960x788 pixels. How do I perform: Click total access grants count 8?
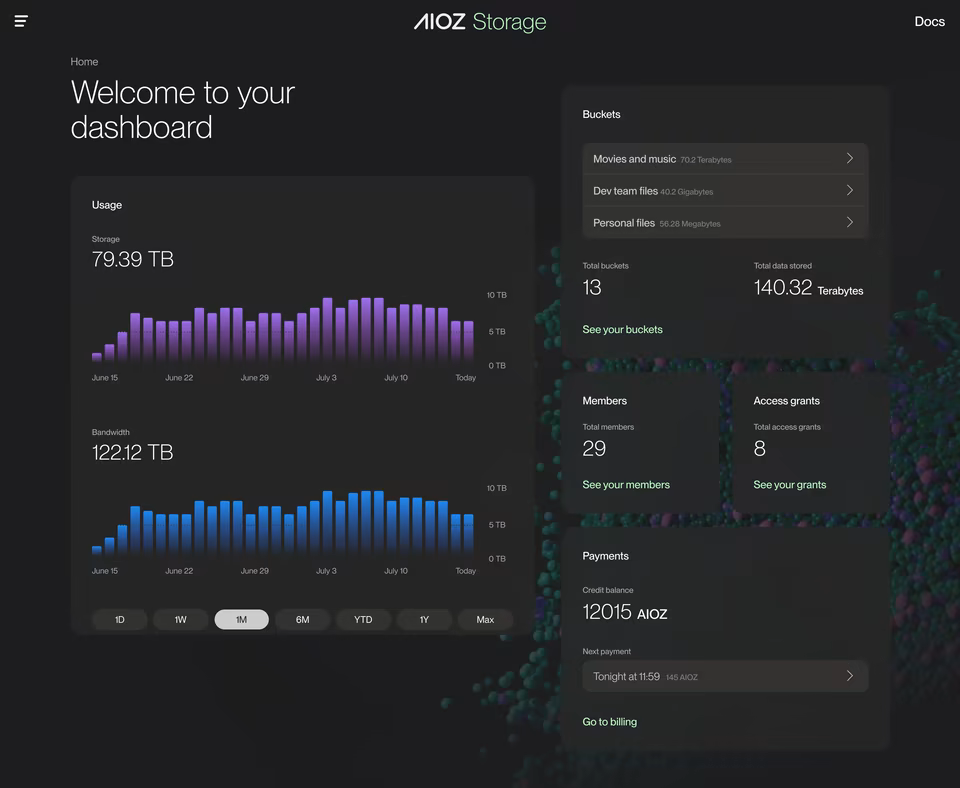759,449
